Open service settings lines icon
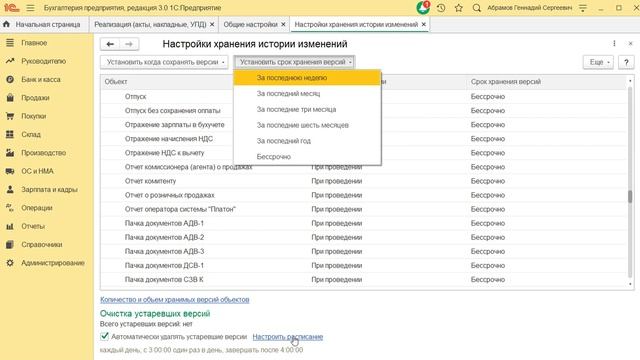Screen dimensions: 640x360 [x=583, y=8]
